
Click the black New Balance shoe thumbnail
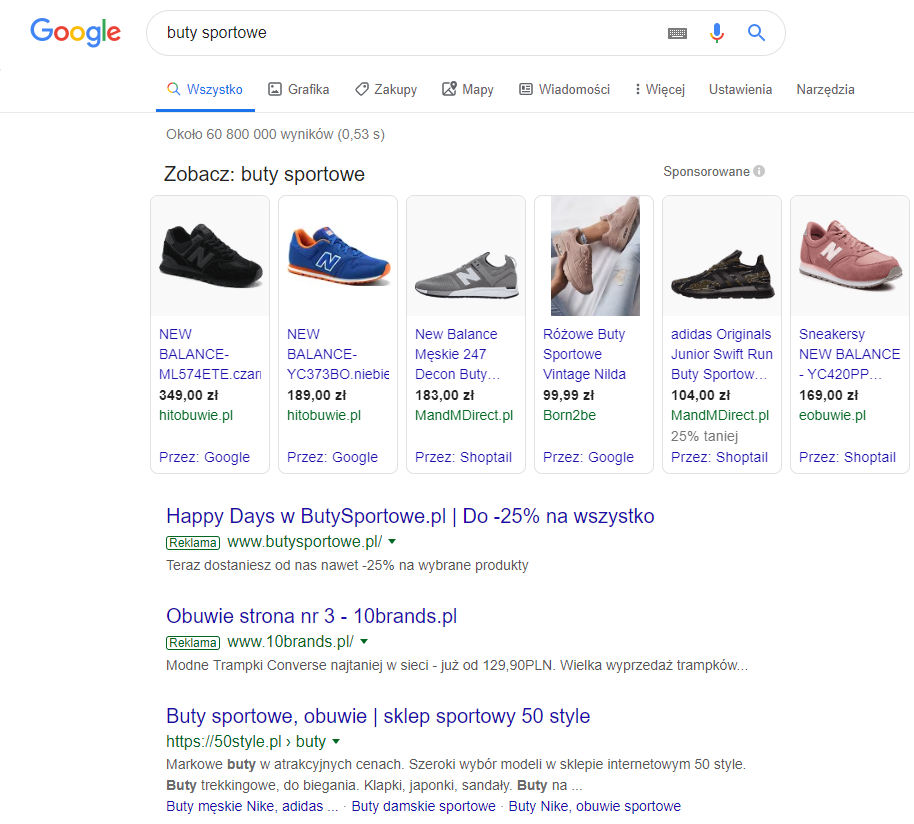[x=210, y=256]
